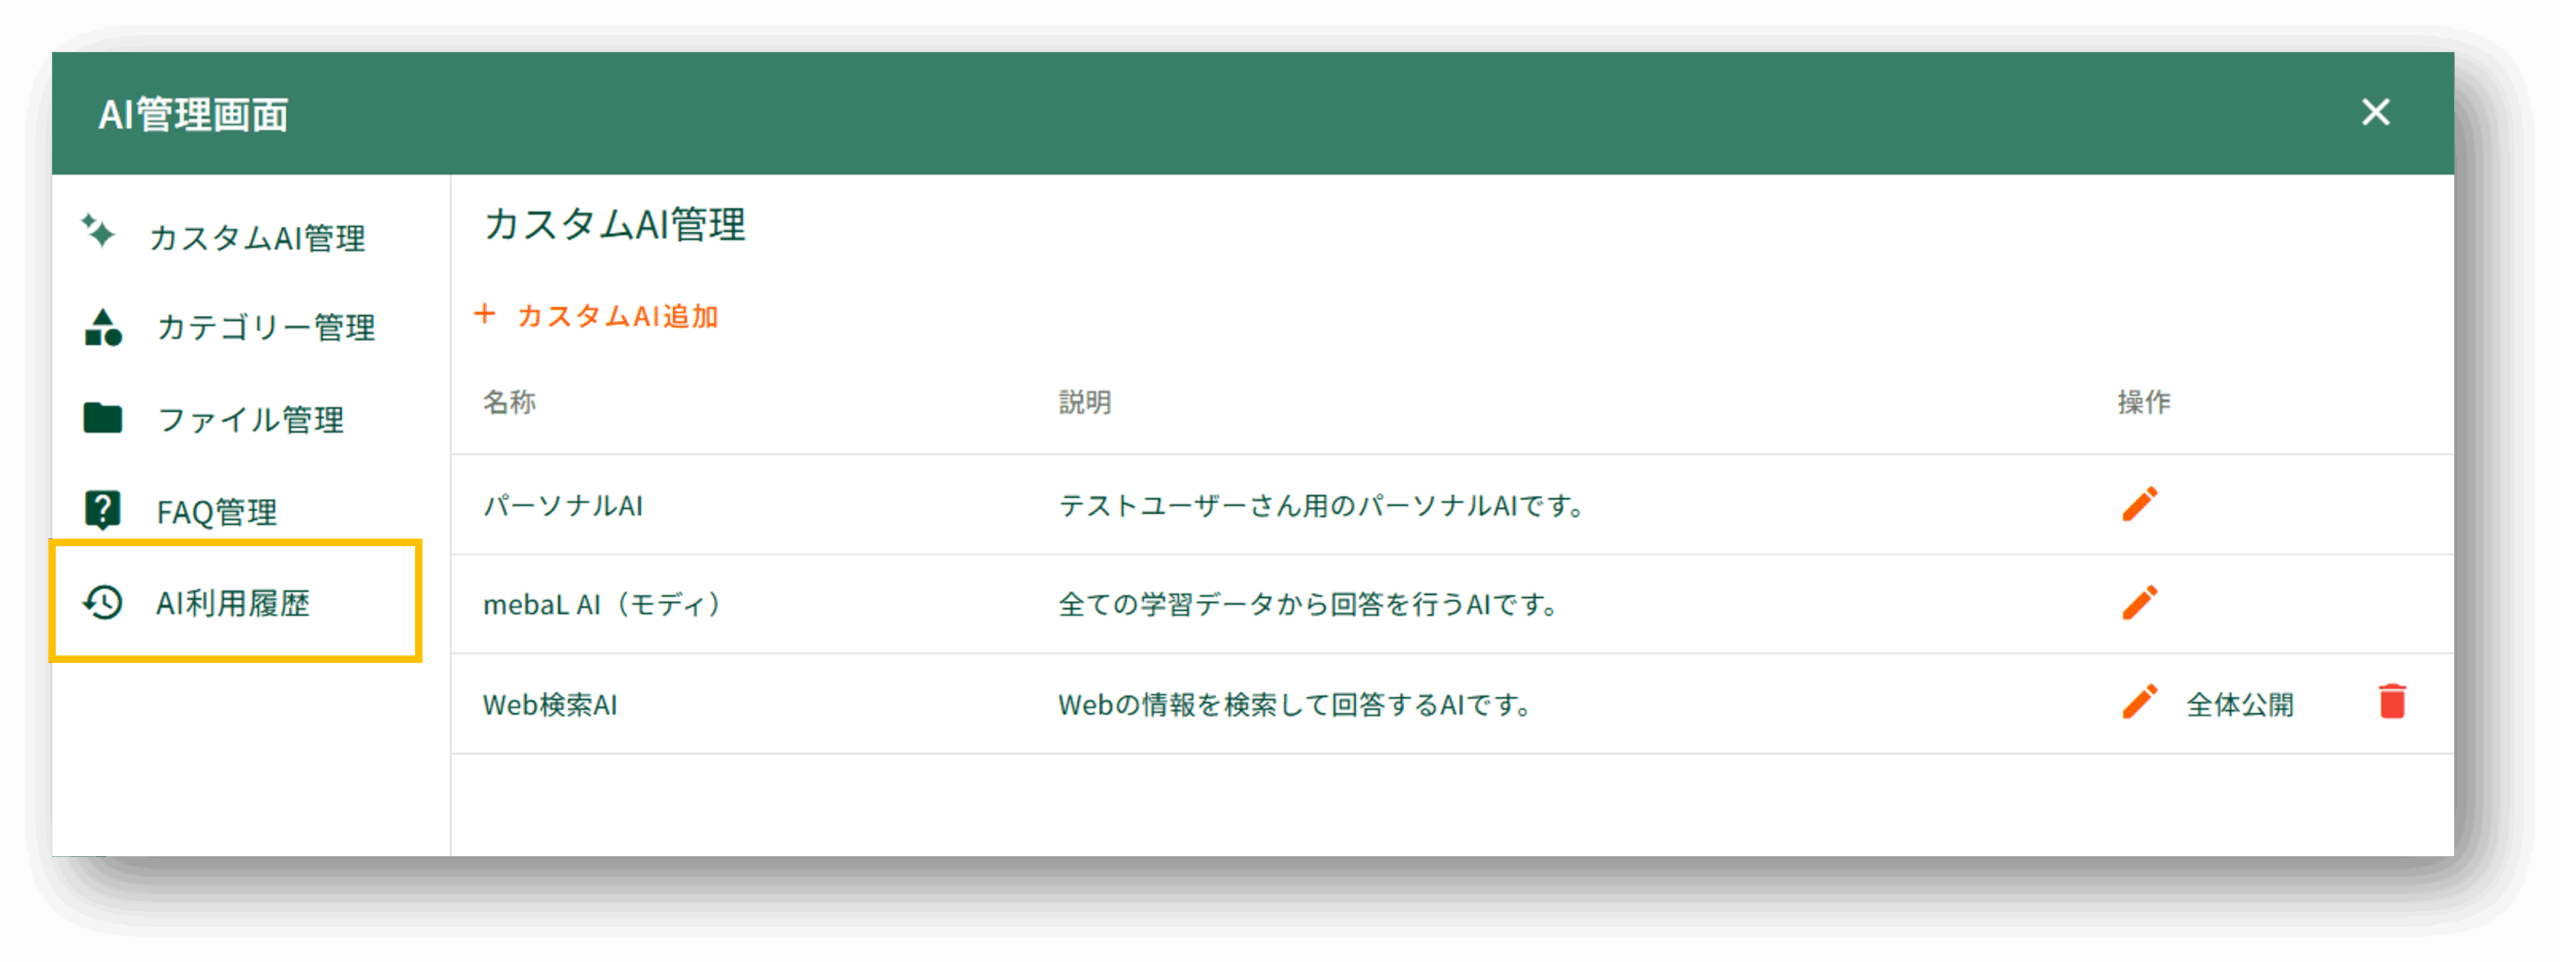Click the folder icon beside ファイル管理
Viewport: 2560px width, 962px height.
[103, 418]
